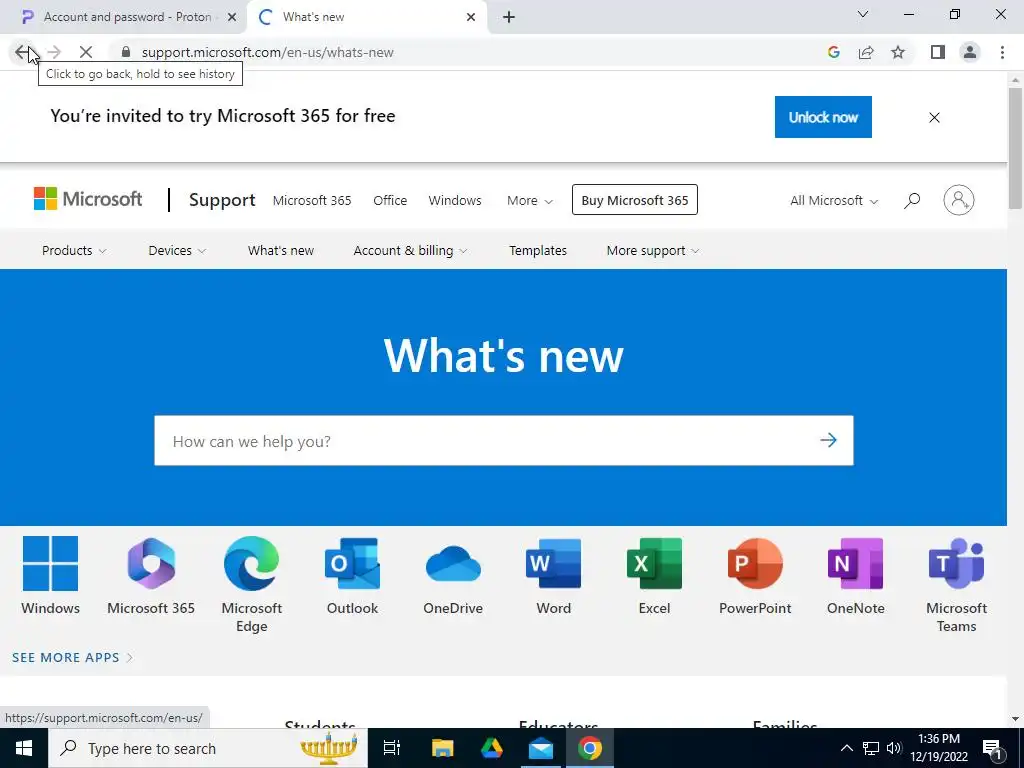Click the Google icon in address bar
Screen dimensions: 1024x768
833,52
